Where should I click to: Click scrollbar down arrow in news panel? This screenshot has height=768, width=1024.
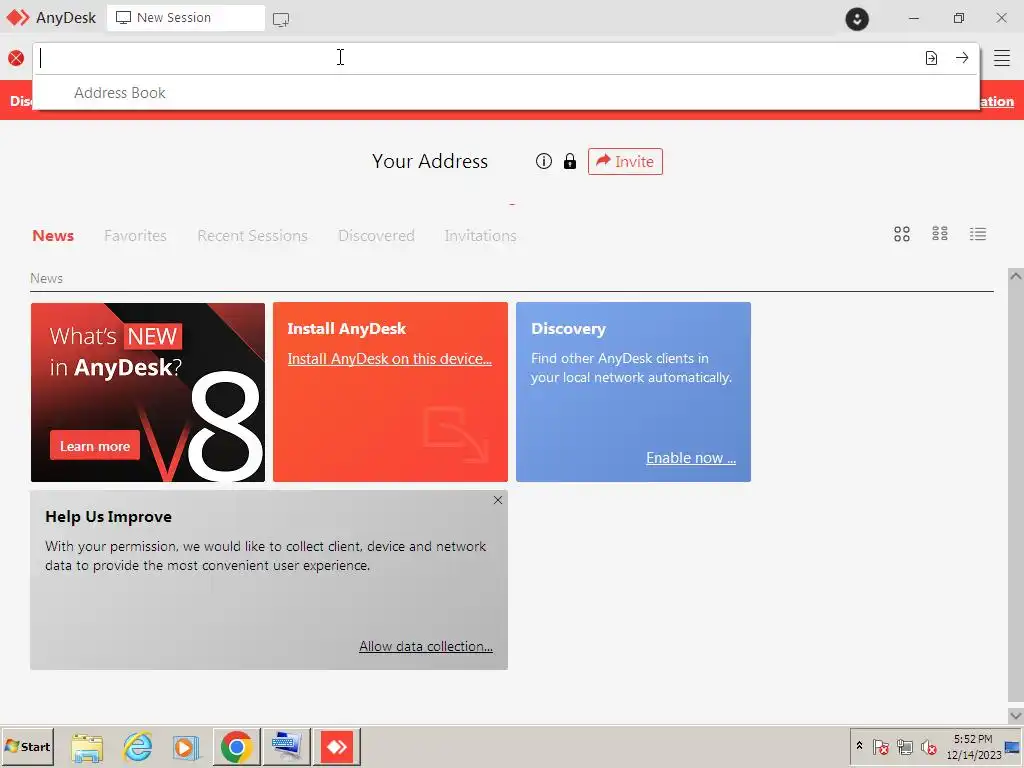pos(1016,715)
